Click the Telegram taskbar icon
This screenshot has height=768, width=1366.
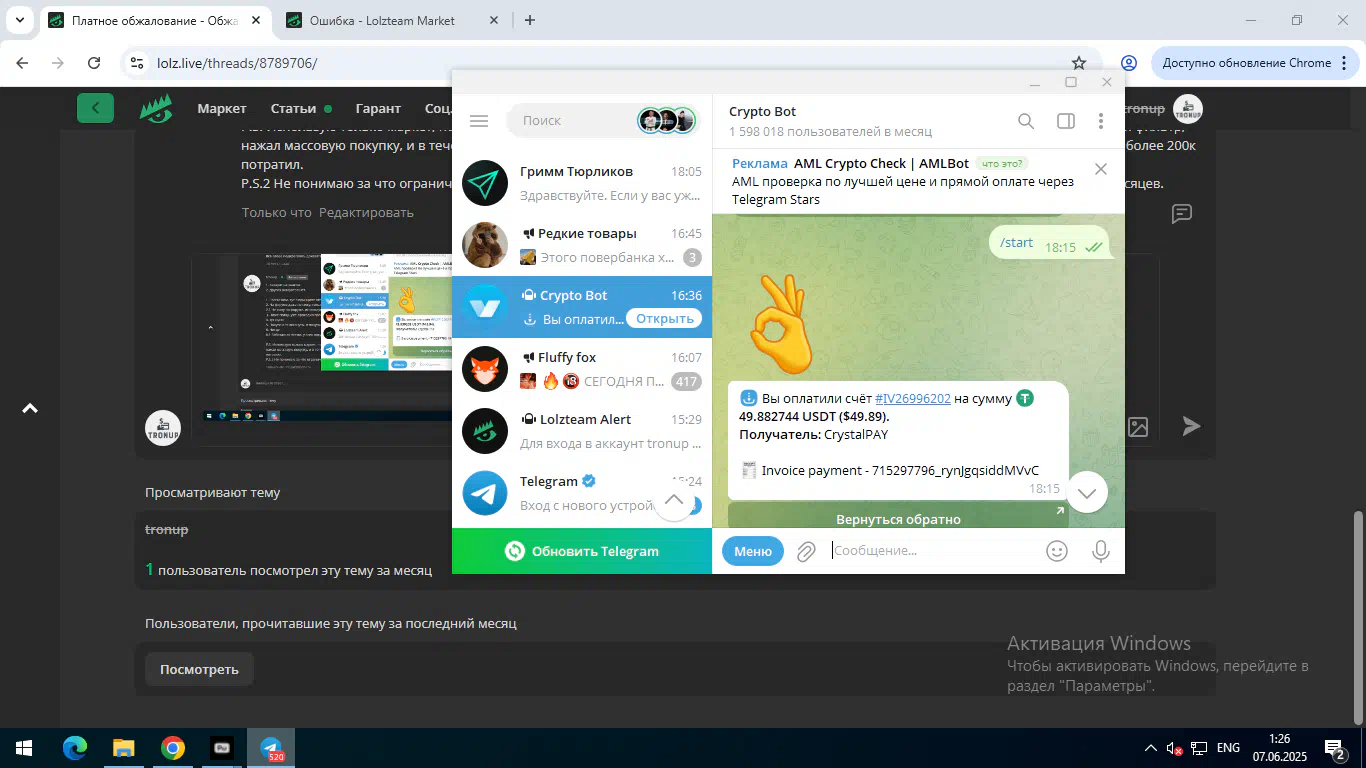pos(271,748)
